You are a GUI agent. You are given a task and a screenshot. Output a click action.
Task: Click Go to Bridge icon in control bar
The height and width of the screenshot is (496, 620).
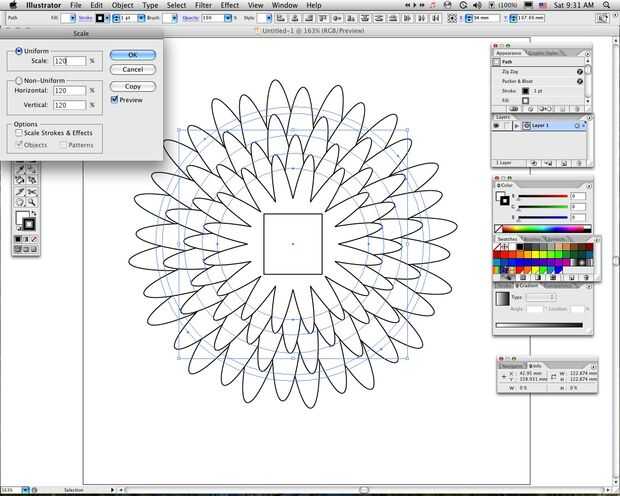tap(602, 18)
